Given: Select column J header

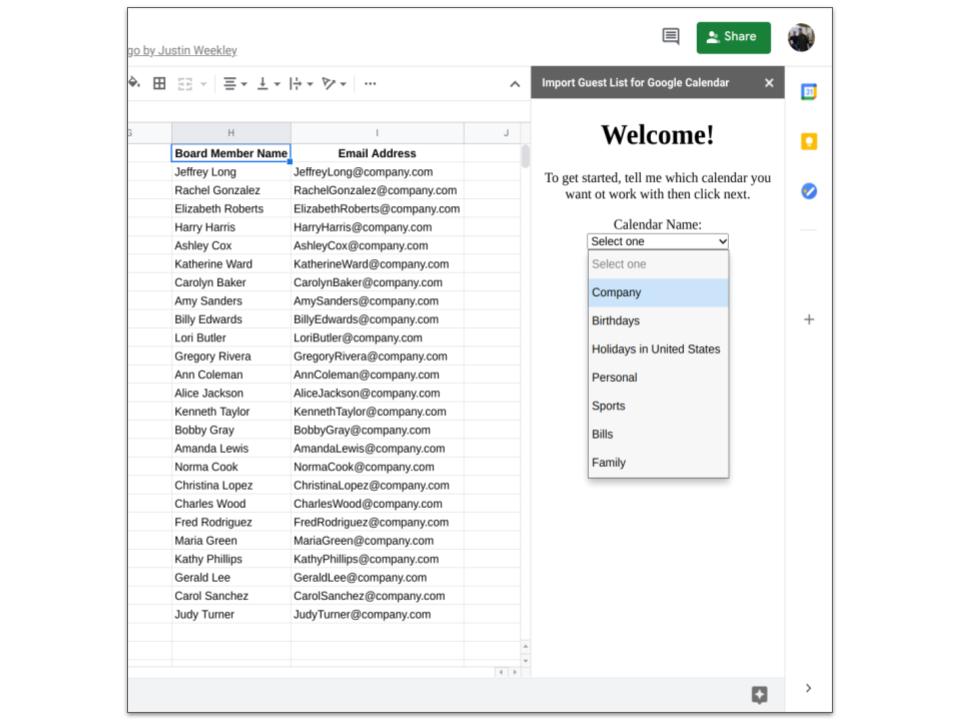Looking at the screenshot, I should point(492,133).
